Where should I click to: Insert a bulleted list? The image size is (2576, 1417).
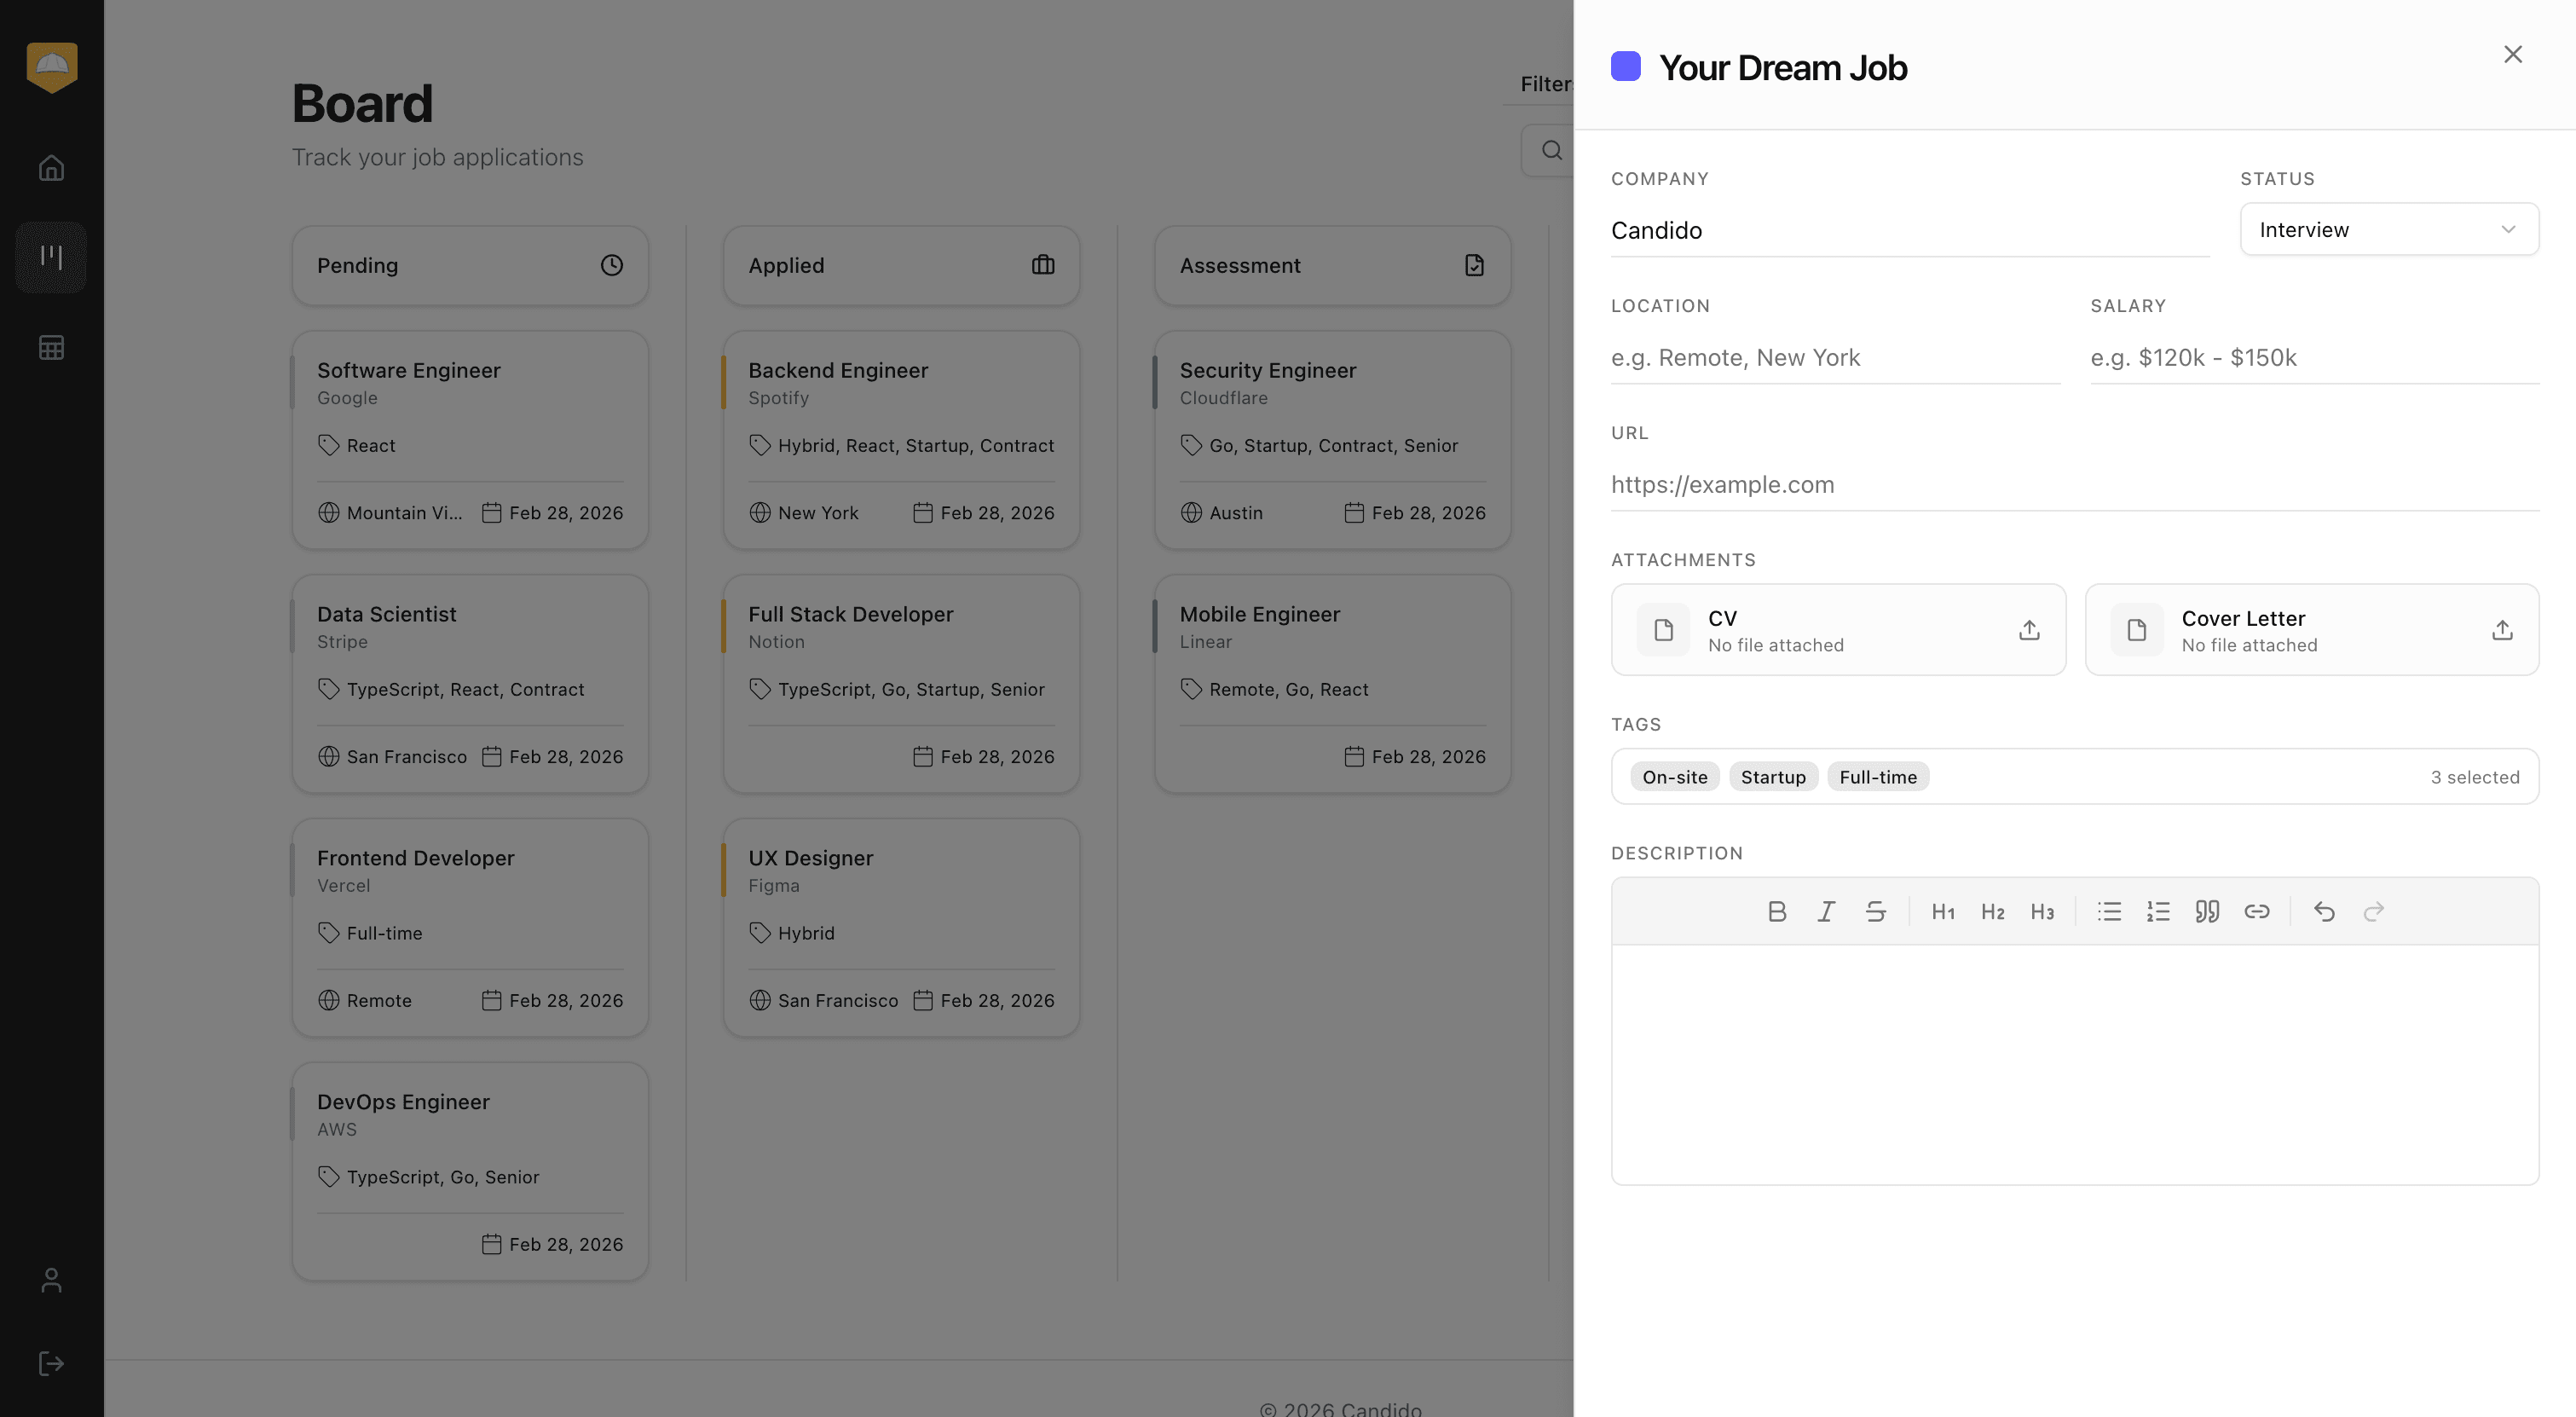2109,911
